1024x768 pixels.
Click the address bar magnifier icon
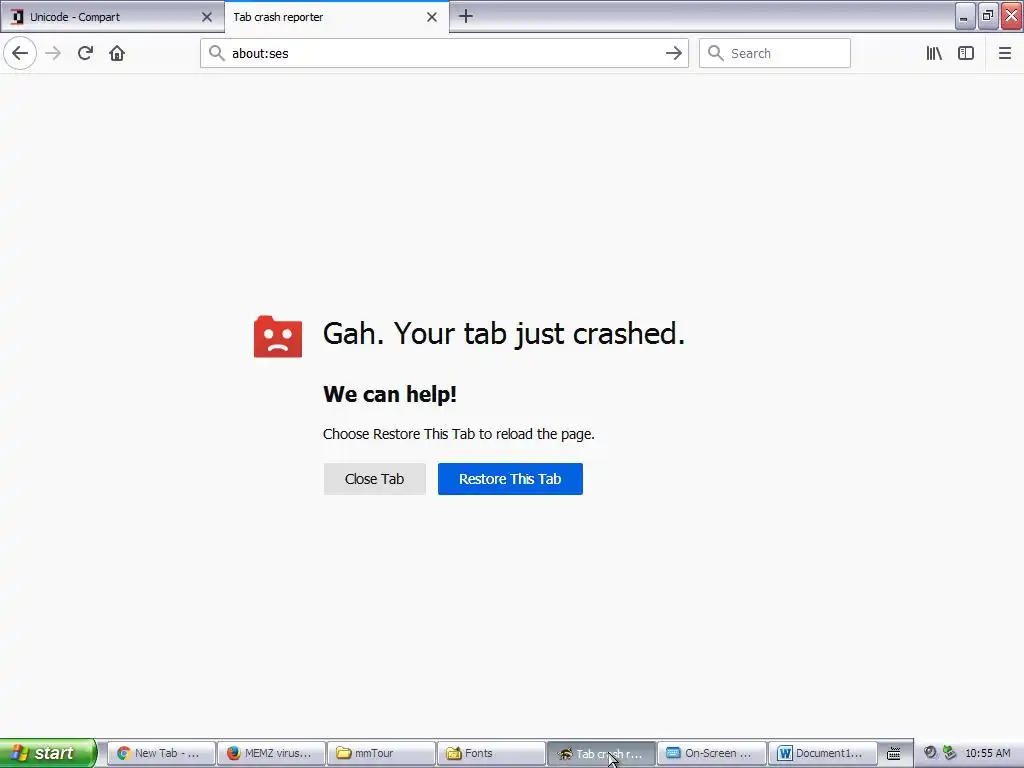[216, 53]
